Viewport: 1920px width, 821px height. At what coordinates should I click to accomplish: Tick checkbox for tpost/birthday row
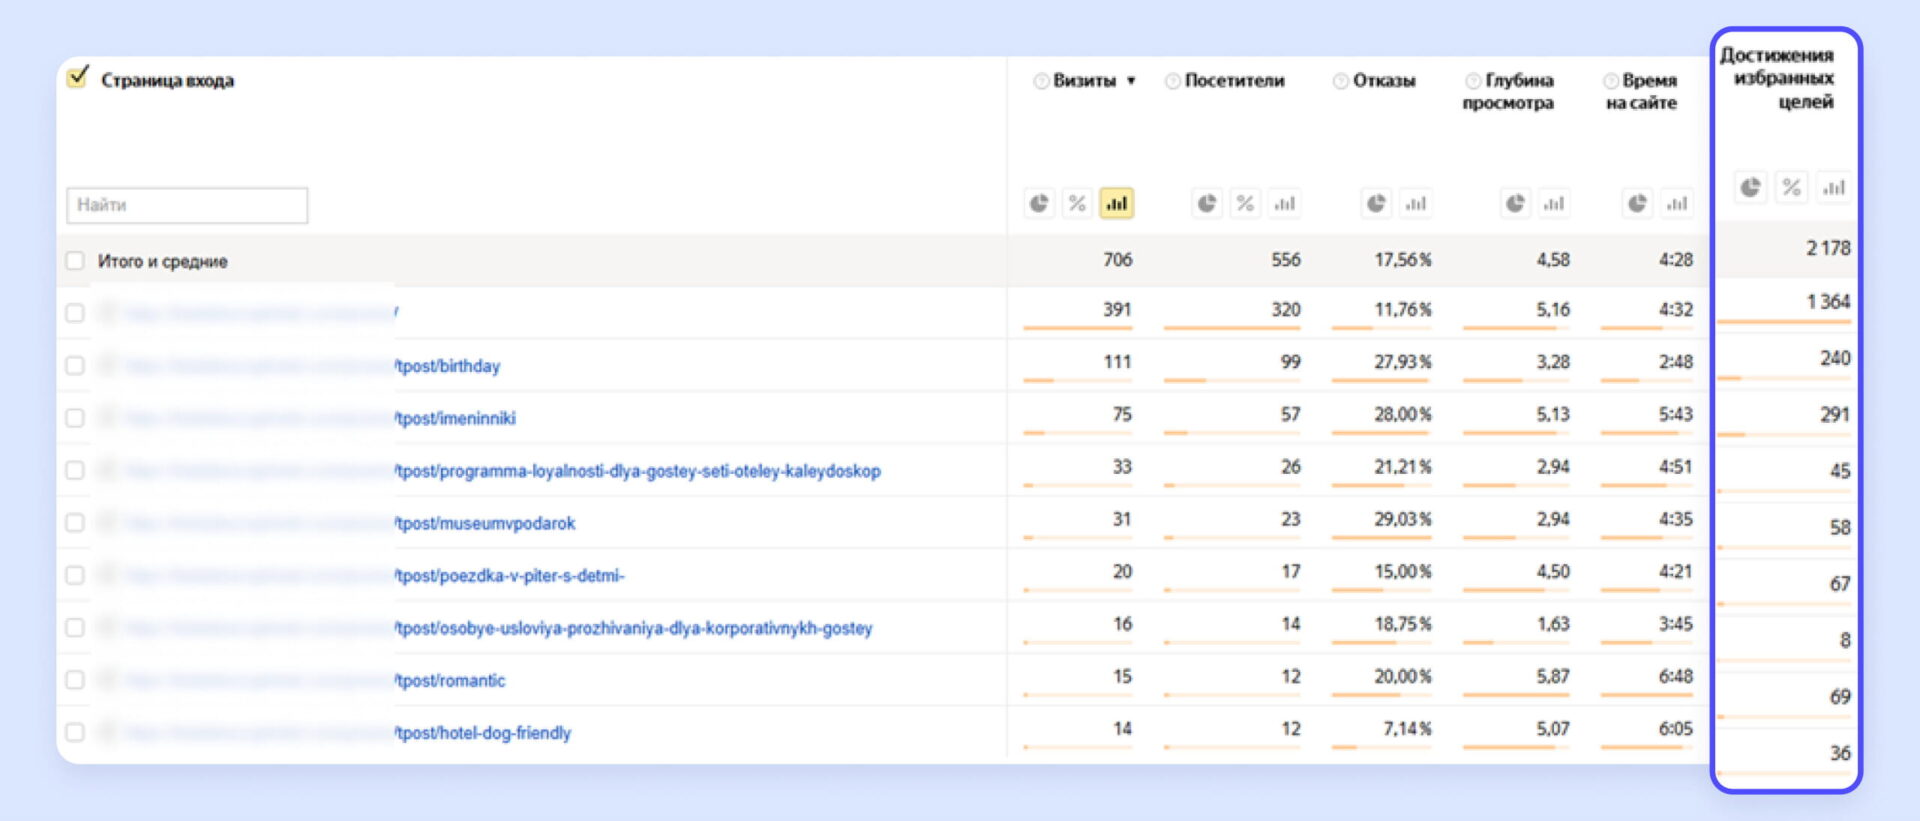75,366
